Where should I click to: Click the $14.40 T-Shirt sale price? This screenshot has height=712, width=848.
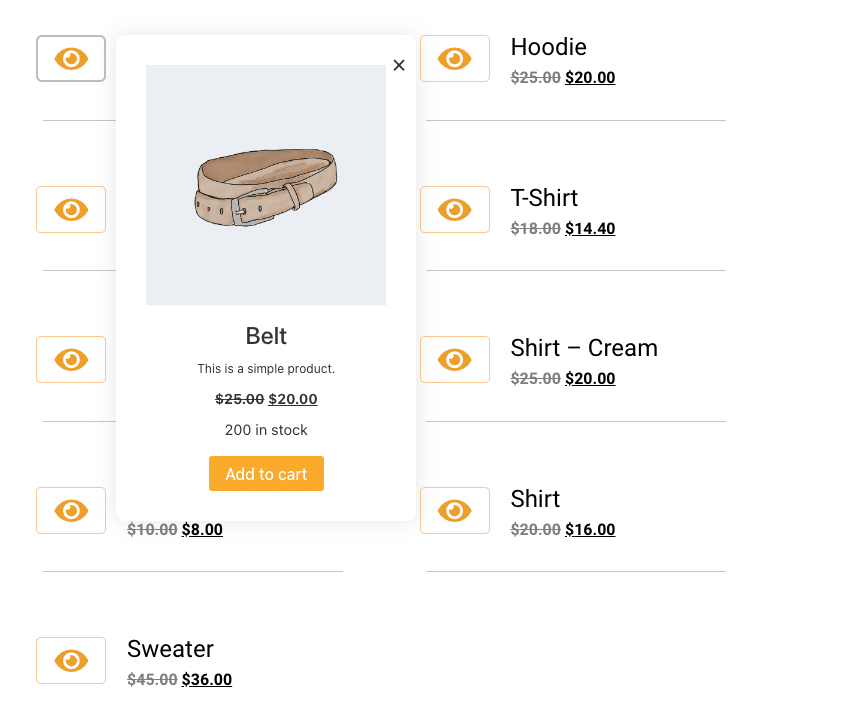coord(590,229)
